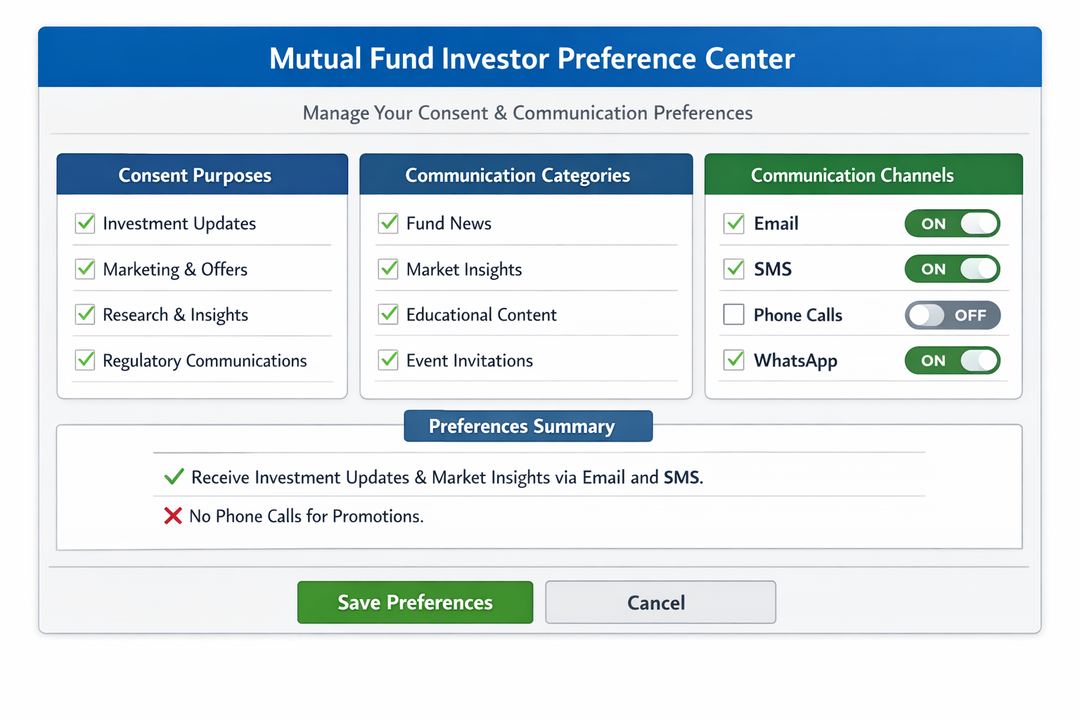Click the red X beside No Phone Calls

(x=172, y=516)
